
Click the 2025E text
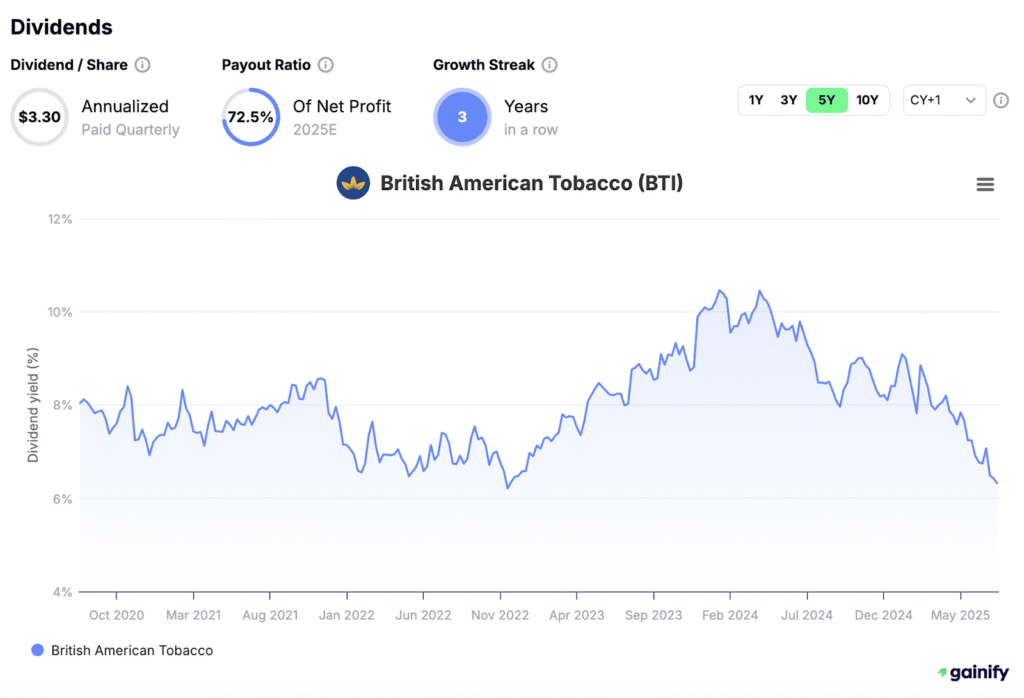point(315,129)
